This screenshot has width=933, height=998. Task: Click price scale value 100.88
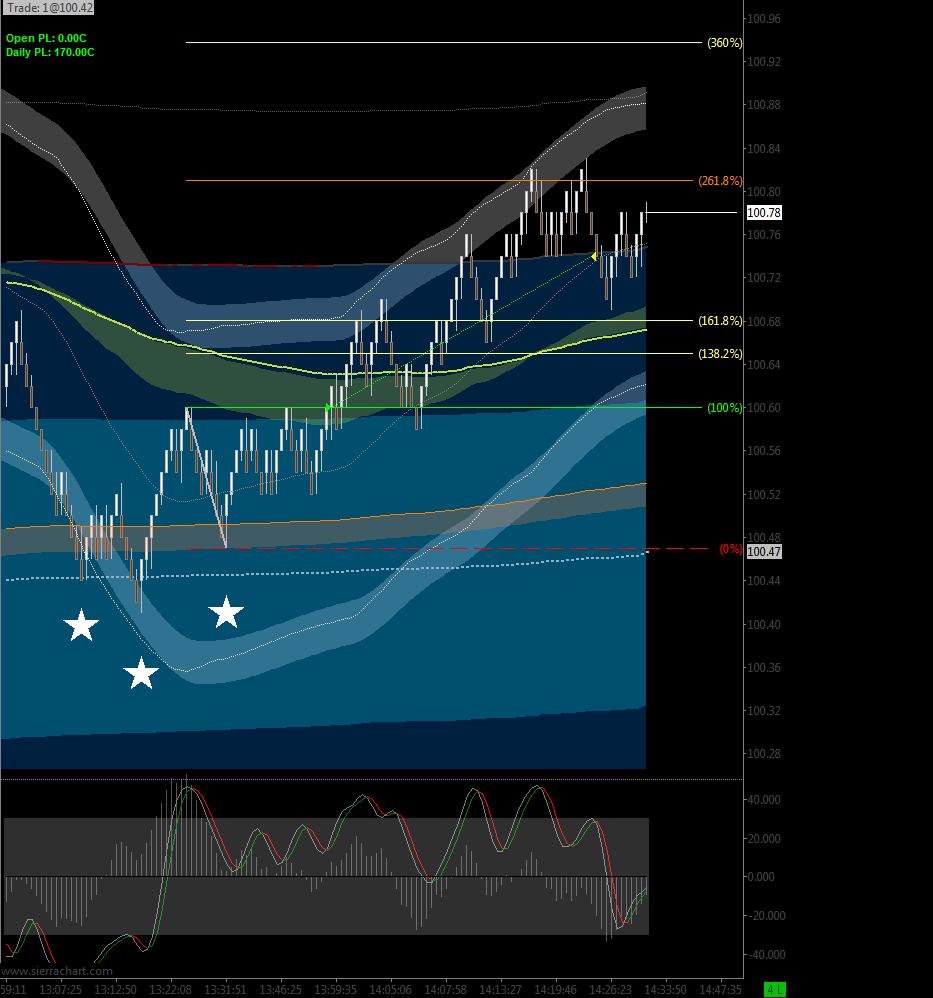coord(764,105)
